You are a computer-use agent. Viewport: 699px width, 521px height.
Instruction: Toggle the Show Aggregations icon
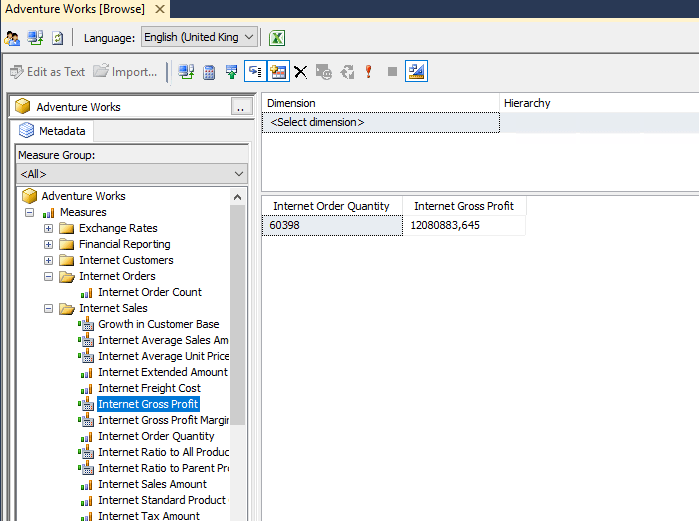point(278,71)
